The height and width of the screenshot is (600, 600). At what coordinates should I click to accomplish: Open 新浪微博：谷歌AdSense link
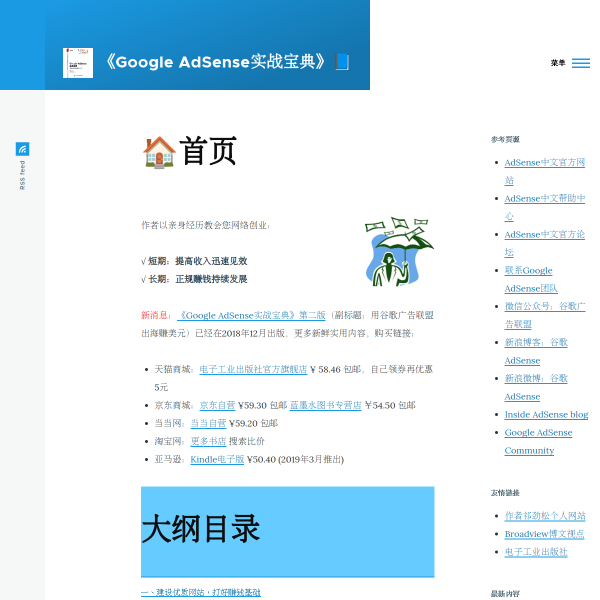pyautogui.click(x=536, y=387)
